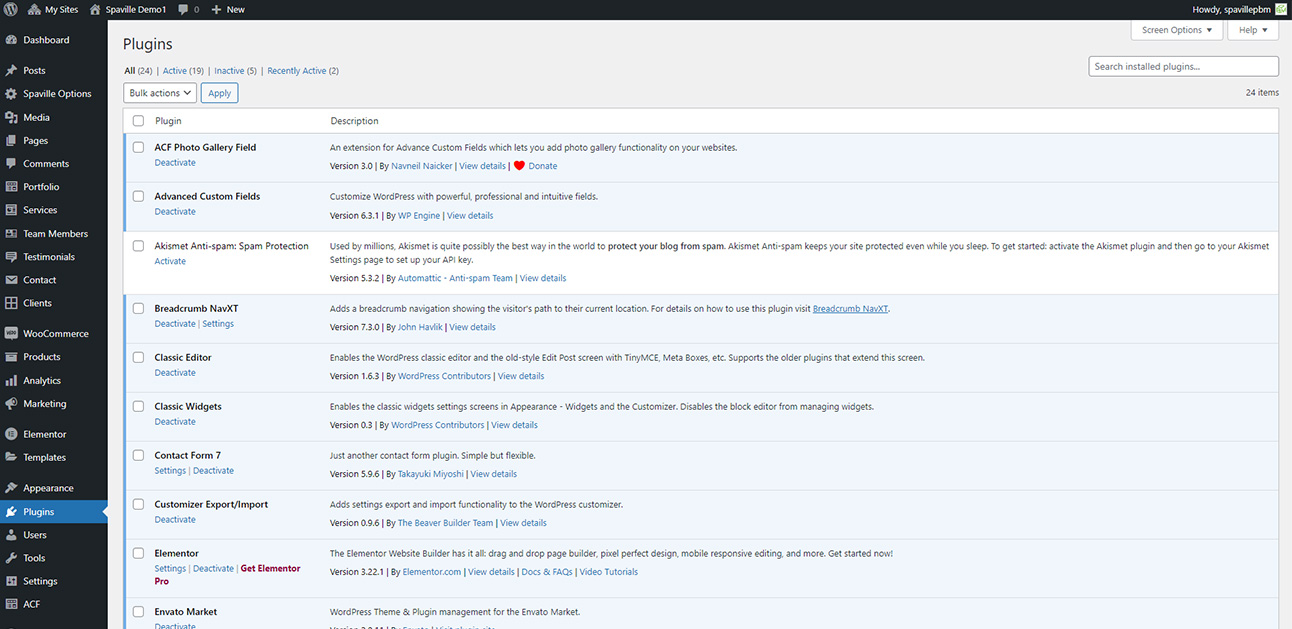Open the Elementor icon in sidebar

point(11,435)
